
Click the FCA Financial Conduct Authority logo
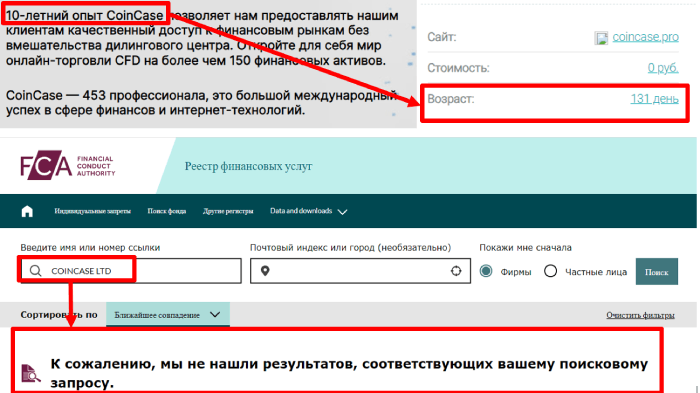[68, 165]
